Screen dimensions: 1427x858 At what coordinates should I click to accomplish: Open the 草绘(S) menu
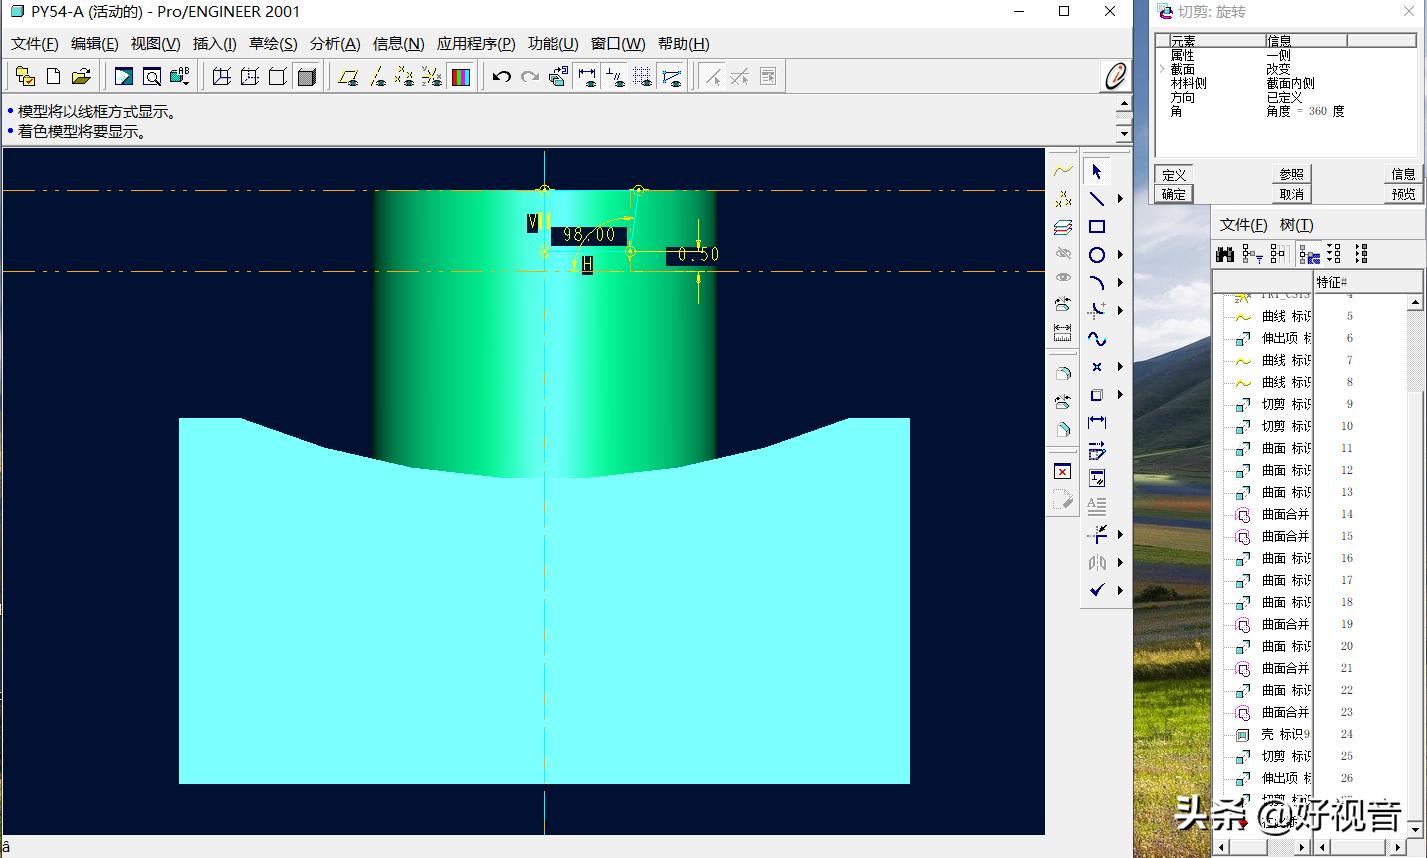point(272,44)
